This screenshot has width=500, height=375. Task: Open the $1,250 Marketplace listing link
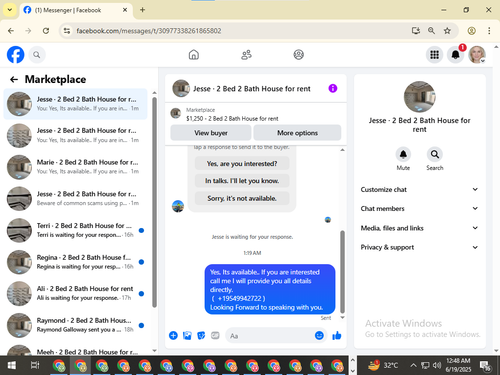pyautogui.click(x=232, y=118)
